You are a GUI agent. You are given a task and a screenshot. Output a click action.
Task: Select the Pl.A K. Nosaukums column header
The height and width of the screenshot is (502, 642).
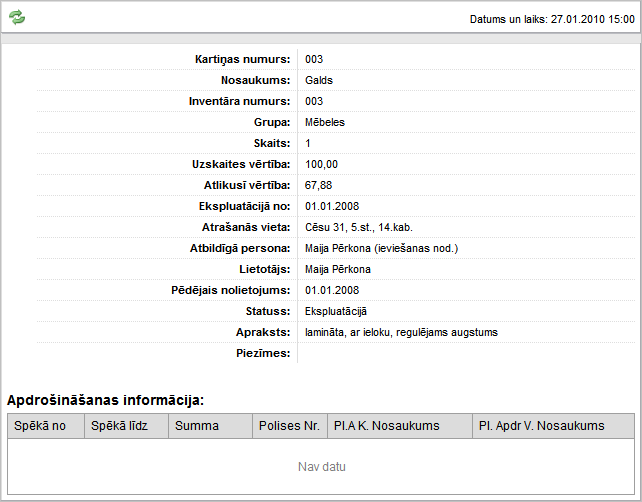pos(399,426)
